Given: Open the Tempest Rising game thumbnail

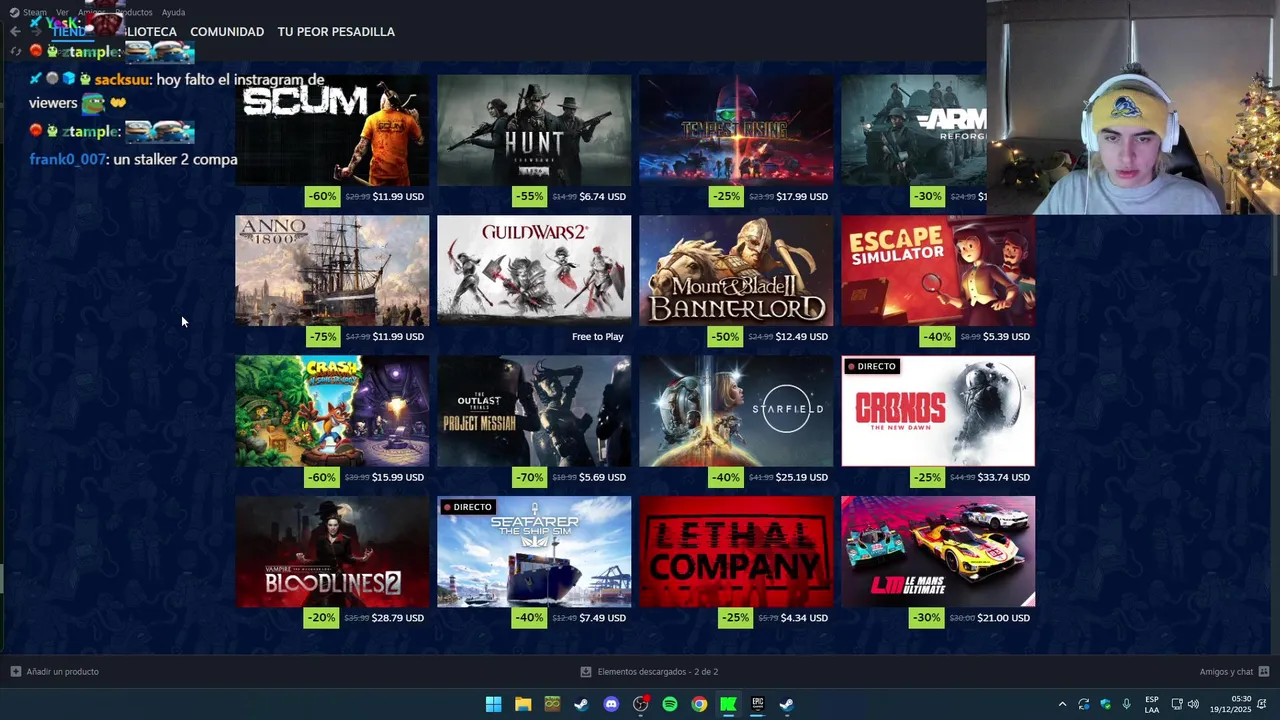Looking at the screenshot, I should coord(736,130).
